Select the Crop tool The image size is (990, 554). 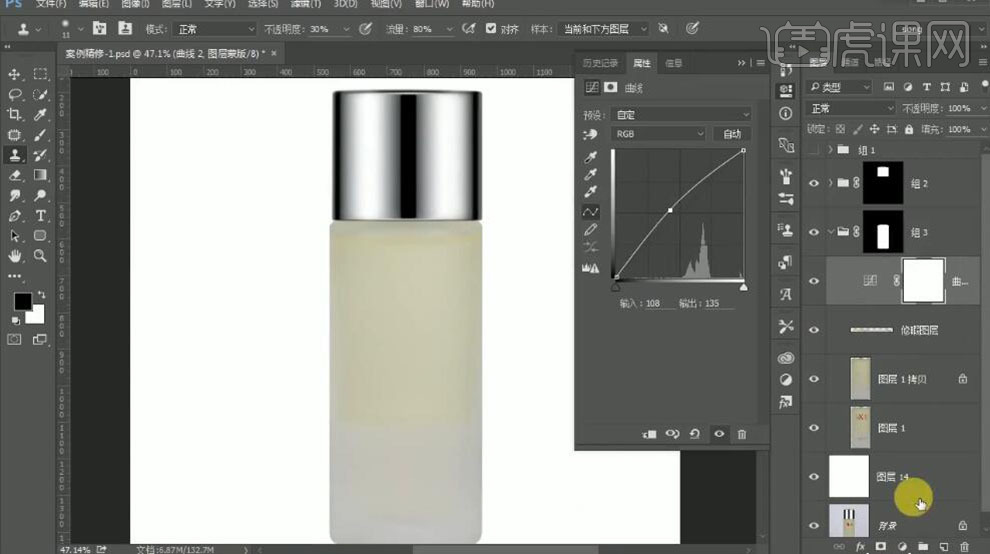[15, 115]
